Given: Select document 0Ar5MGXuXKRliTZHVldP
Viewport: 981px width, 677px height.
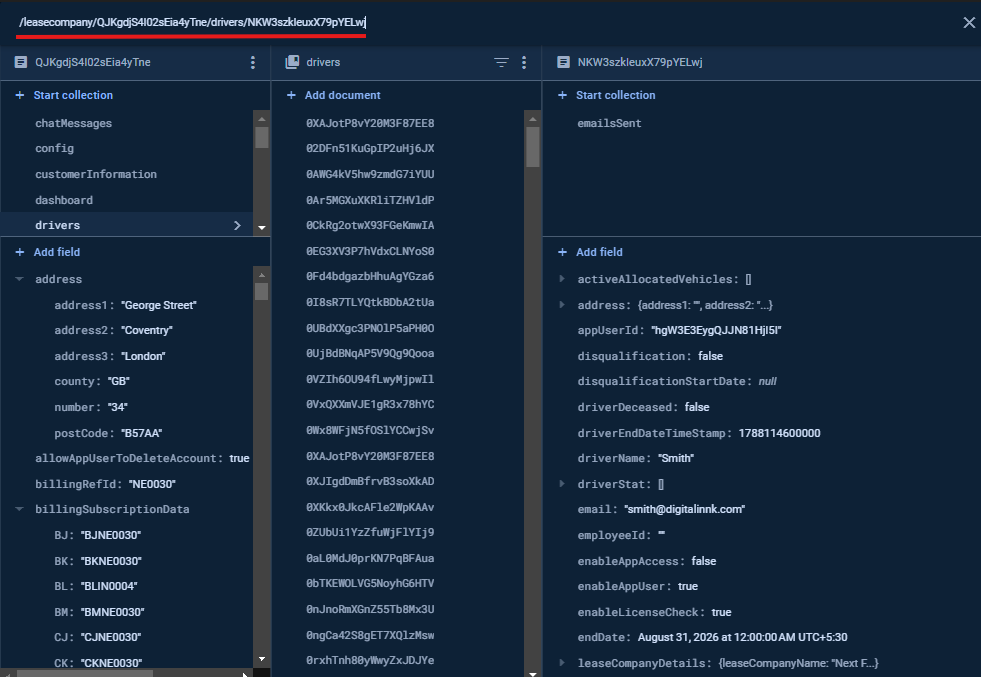Looking at the screenshot, I should 370,200.
